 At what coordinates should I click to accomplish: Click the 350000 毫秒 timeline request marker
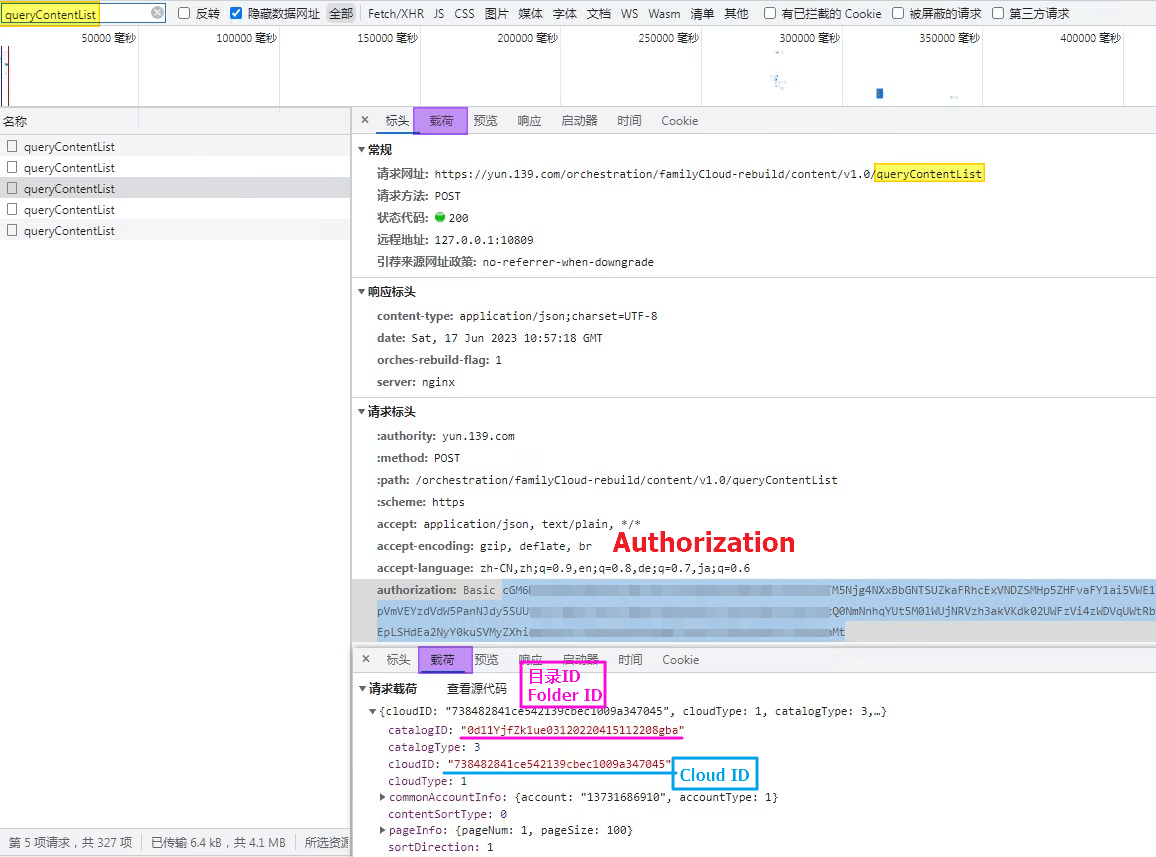880,93
